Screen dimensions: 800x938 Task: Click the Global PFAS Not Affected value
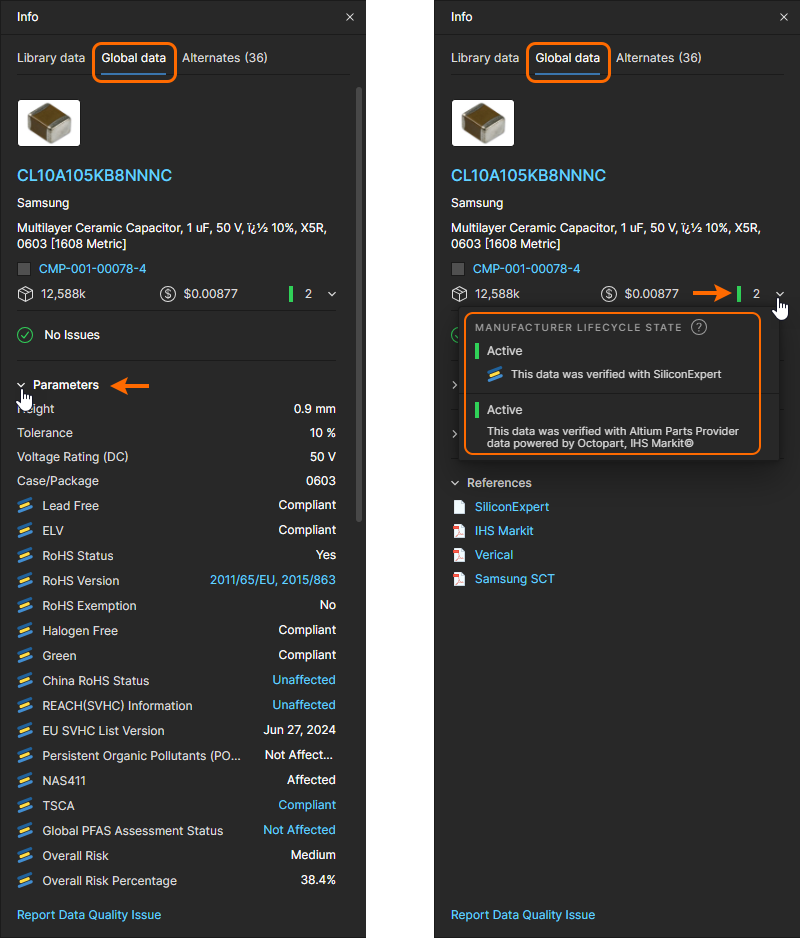point(299,830)
